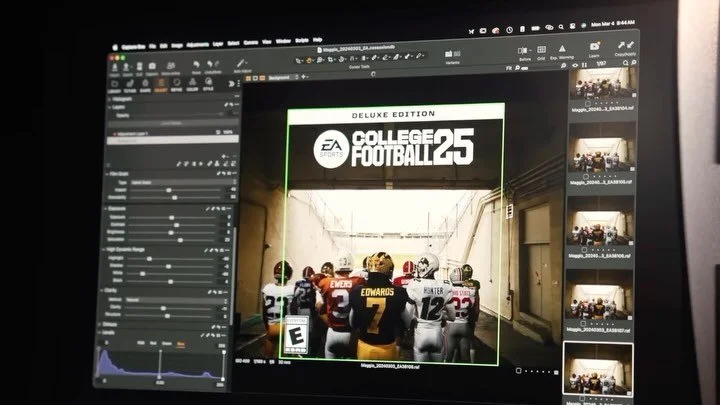720x405 pixels.
Task: Toggle the Exposure Warning triangle
Action: [x=562, y=51]
